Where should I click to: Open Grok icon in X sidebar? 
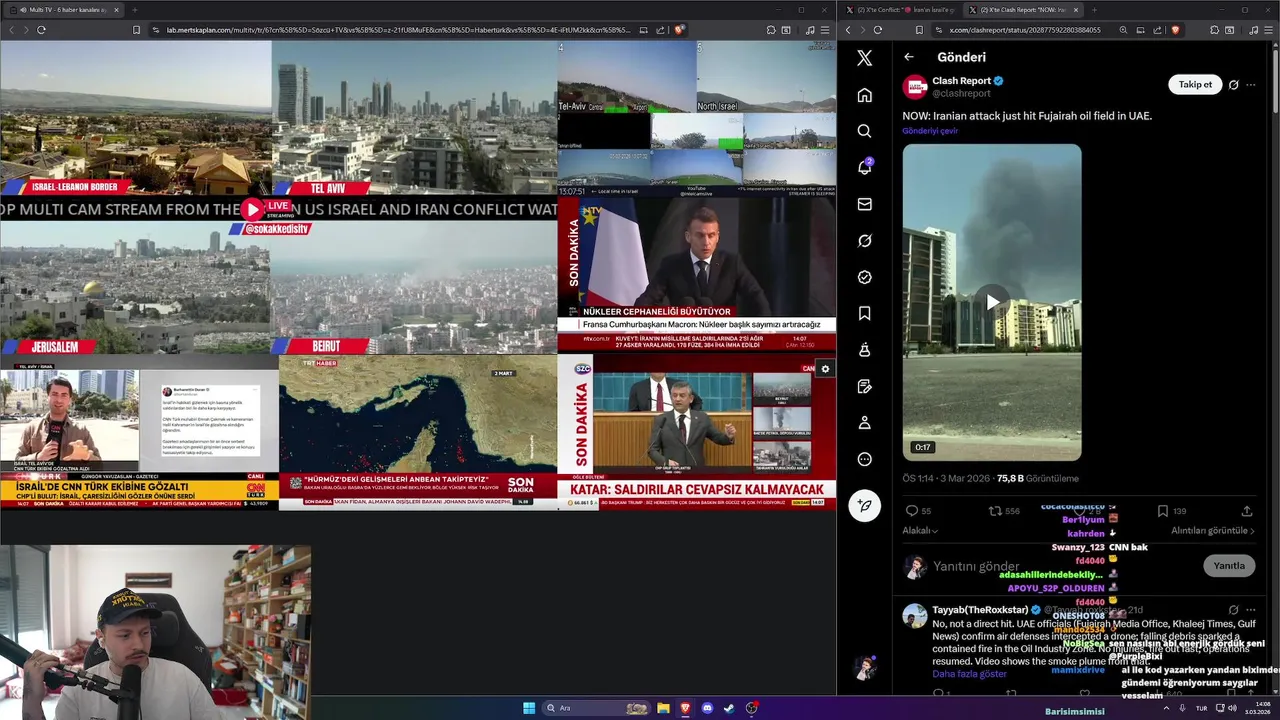tap(864, 240)
